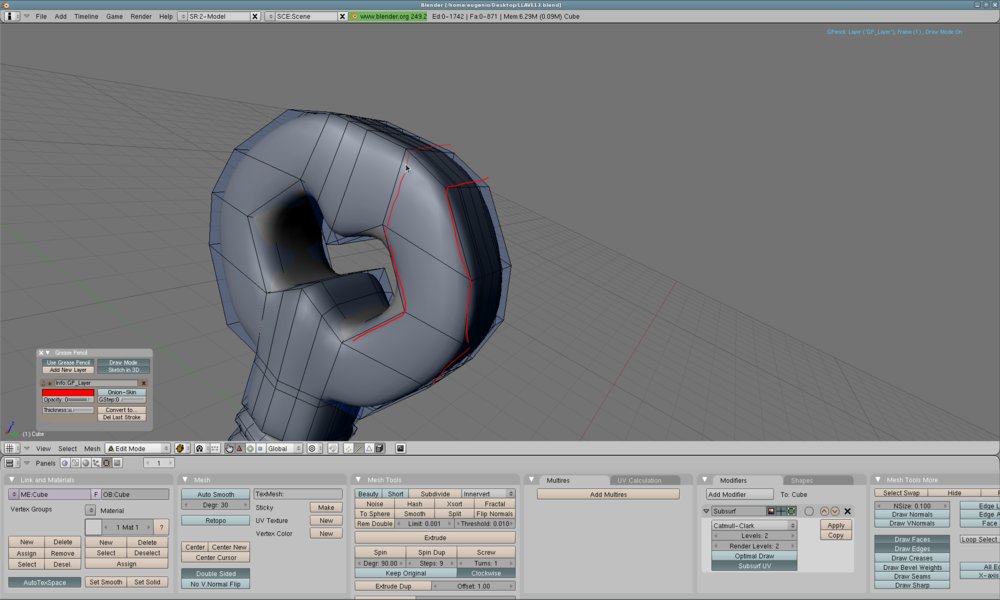Image resolution: width=1000 pixels, height=600 pixels.
Task: Click the Add Multires button
Action: (608, 495)
